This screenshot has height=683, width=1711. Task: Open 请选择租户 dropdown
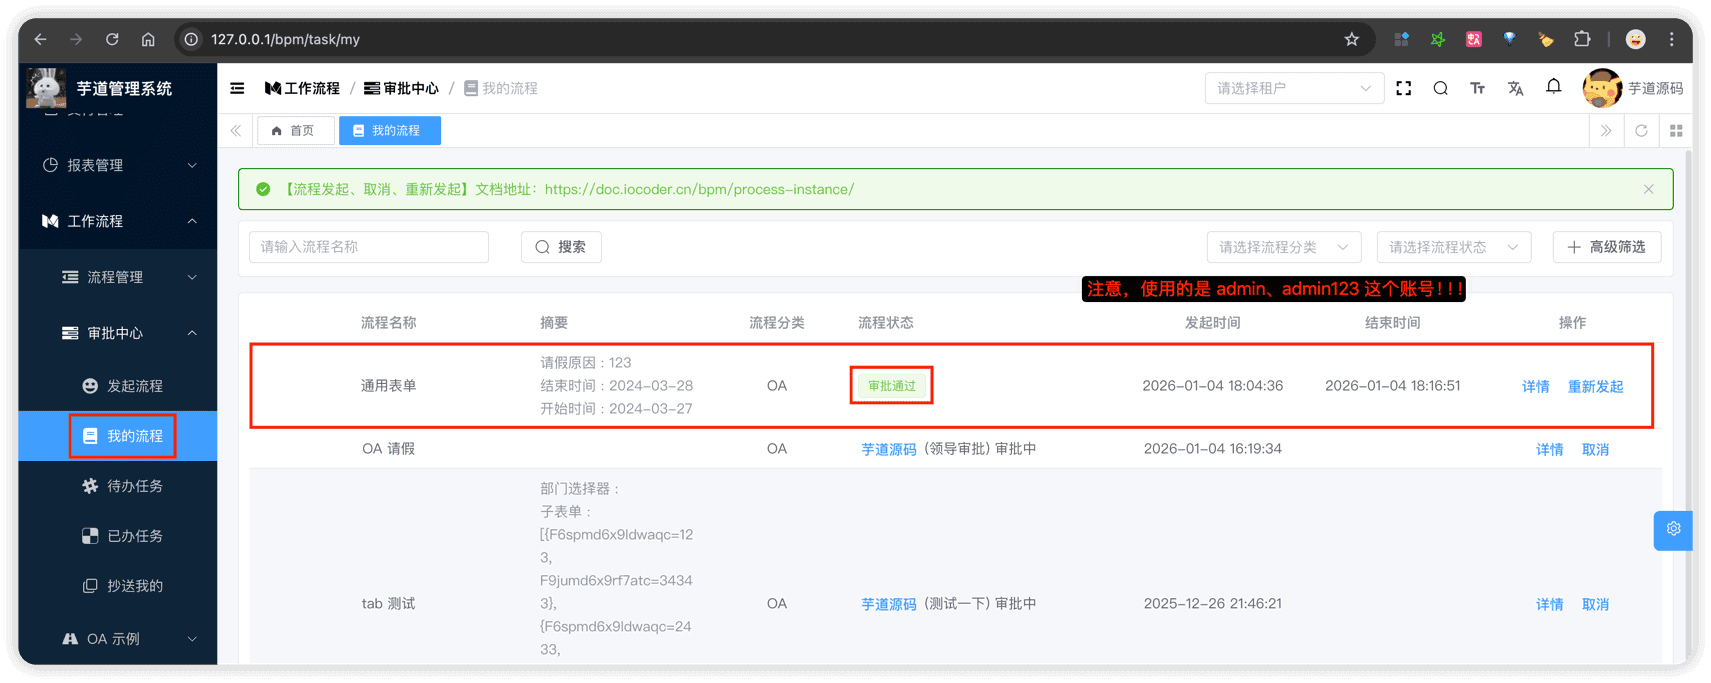(x=1294, y=88)
